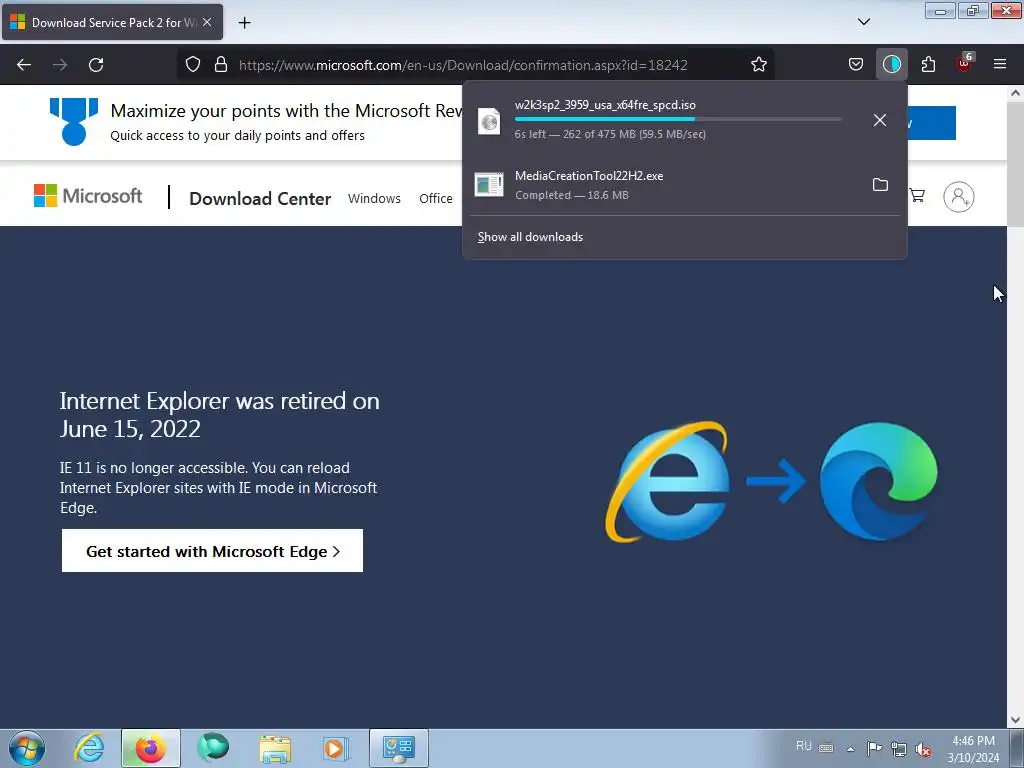Click Maximize your points Rewards banner text
Screen dimensions: 1024x768
pos(286,111)
